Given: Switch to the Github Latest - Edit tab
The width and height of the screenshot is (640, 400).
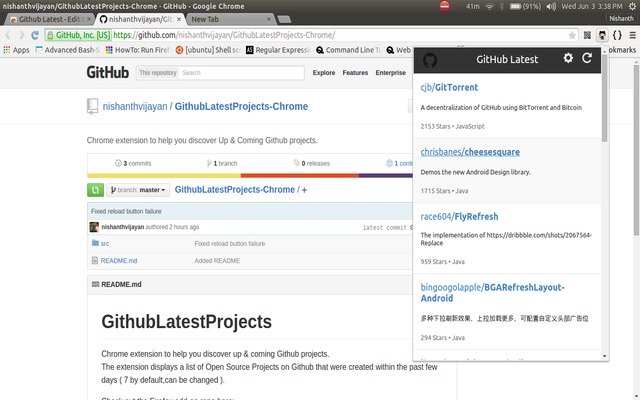Looking at the screenshot, I should [49, 19].
